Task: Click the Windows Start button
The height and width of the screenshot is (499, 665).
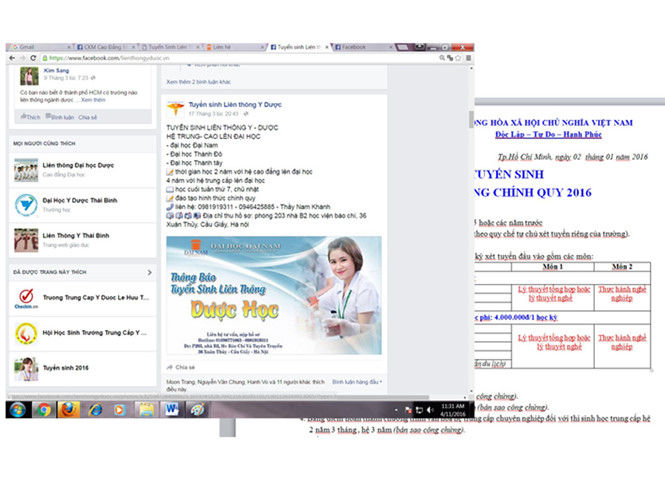Action: click(16, 409)
